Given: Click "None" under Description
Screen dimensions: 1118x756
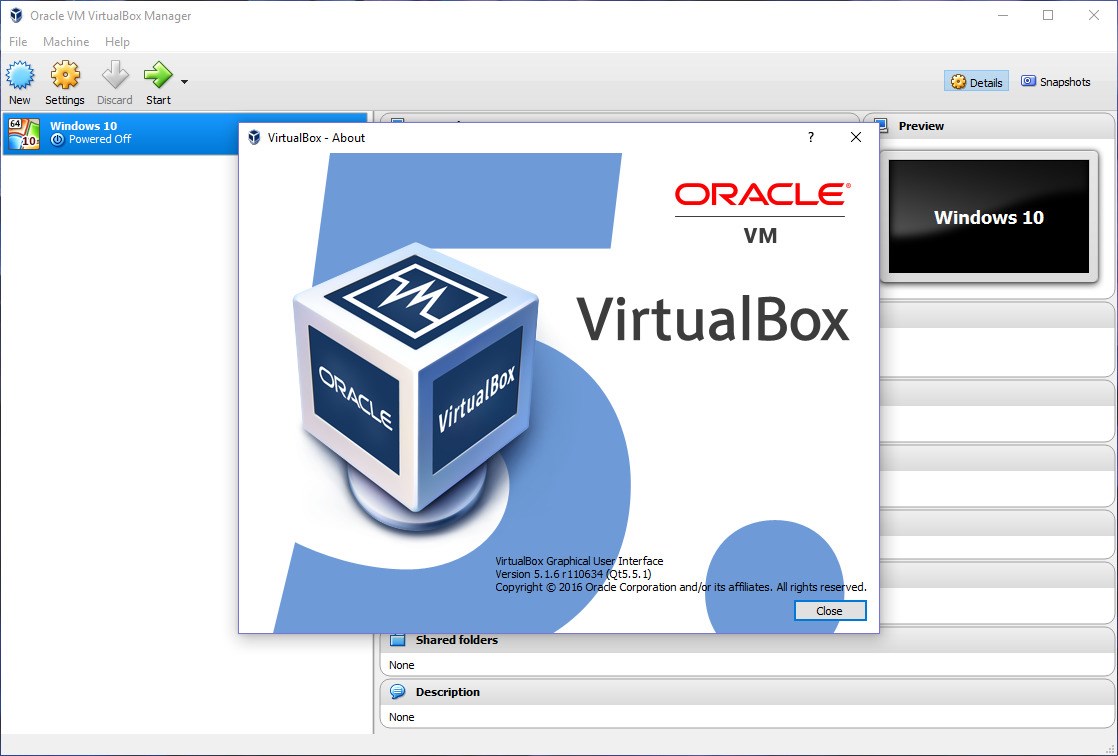Looking at the screenshot, I should click(x=401, y=717).
